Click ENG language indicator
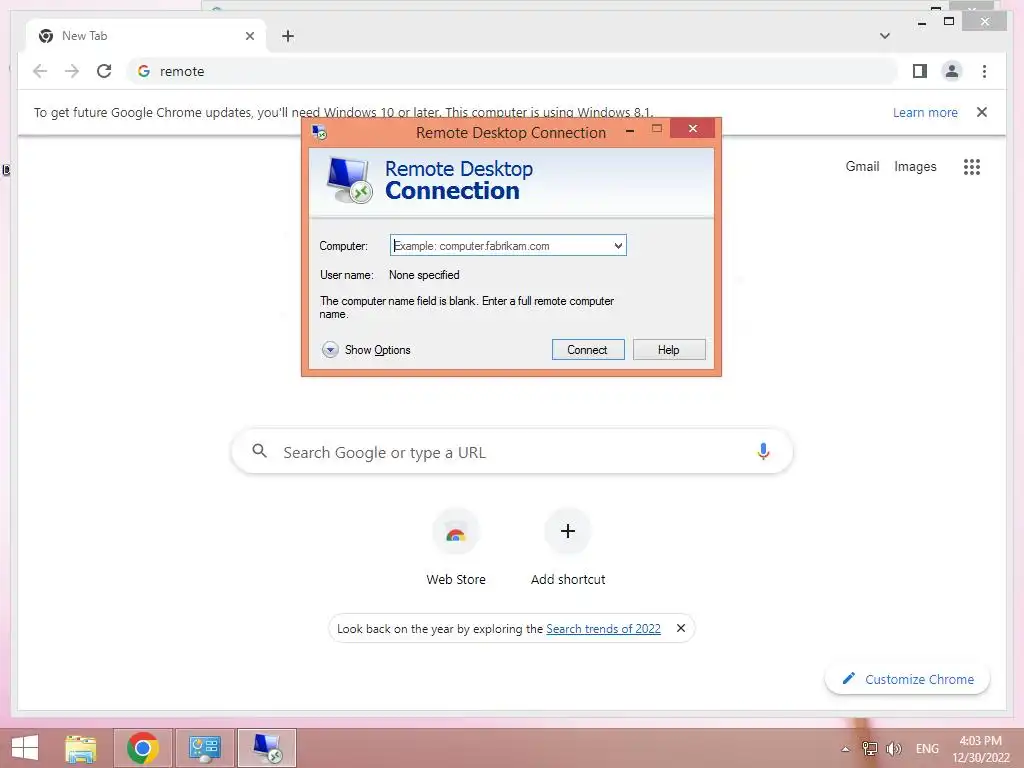 (927, 748)
